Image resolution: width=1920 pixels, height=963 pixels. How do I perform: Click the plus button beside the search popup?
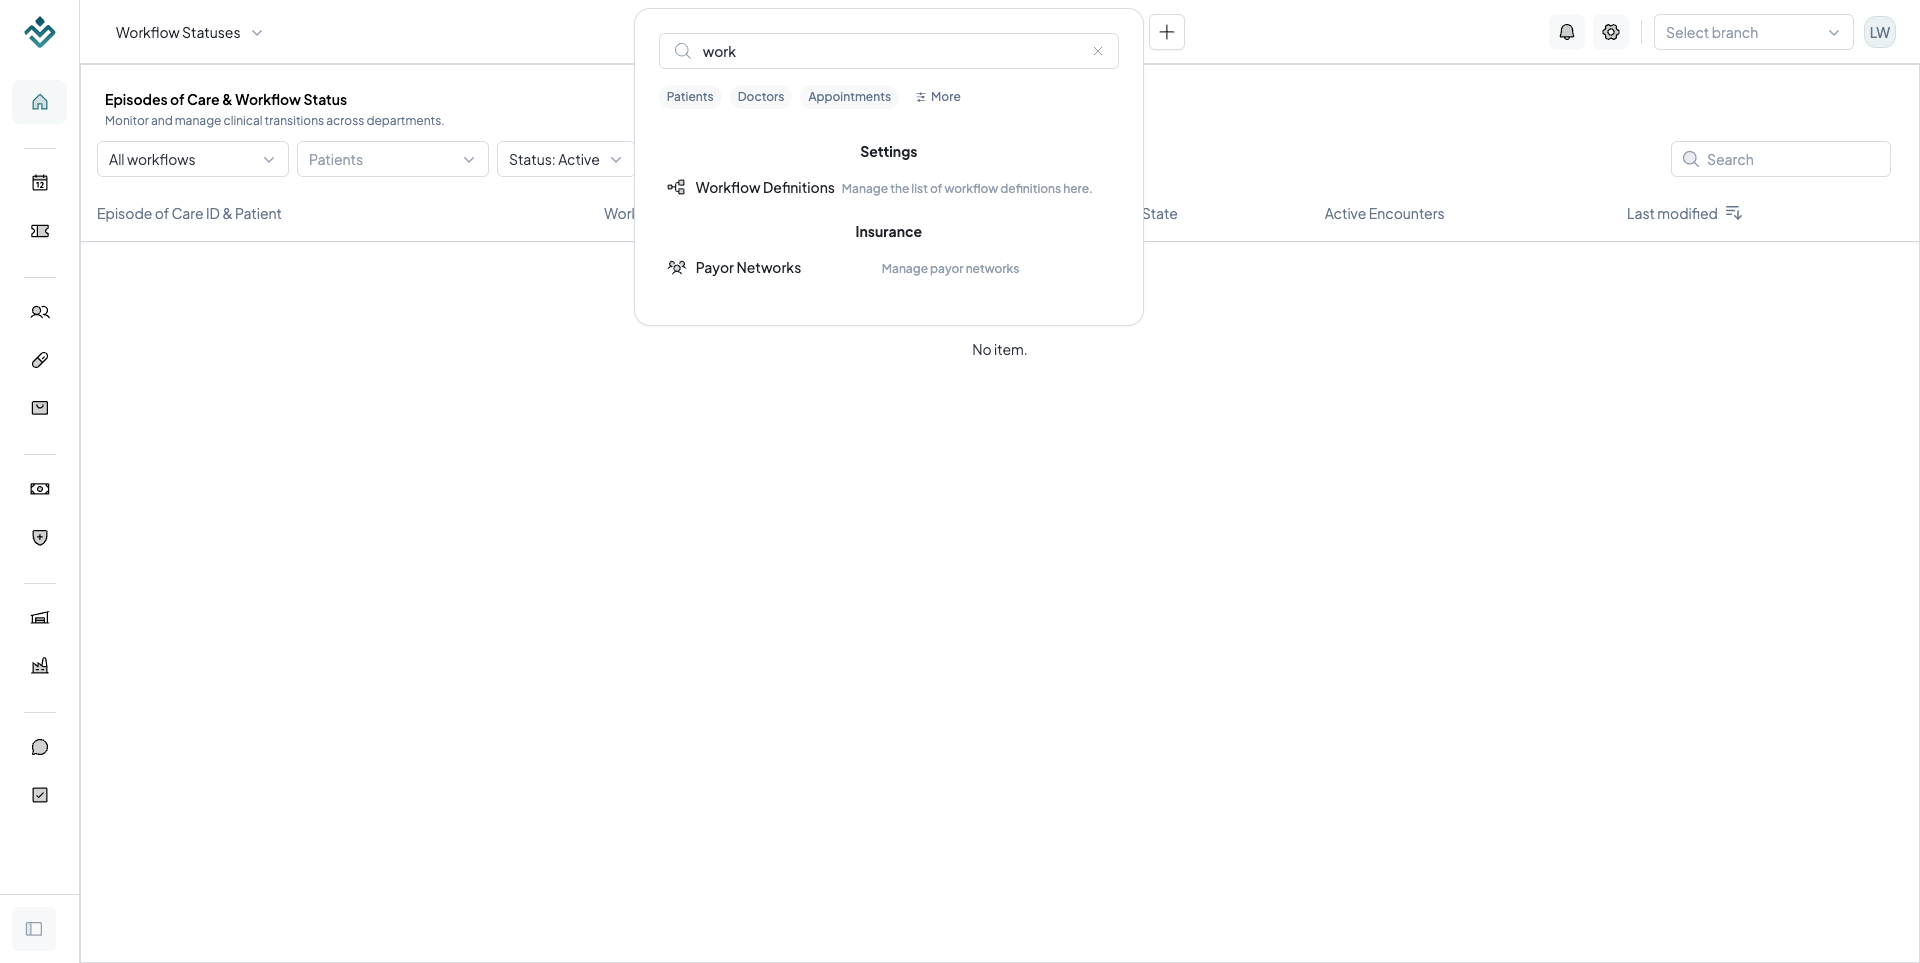pos(1167,32)
